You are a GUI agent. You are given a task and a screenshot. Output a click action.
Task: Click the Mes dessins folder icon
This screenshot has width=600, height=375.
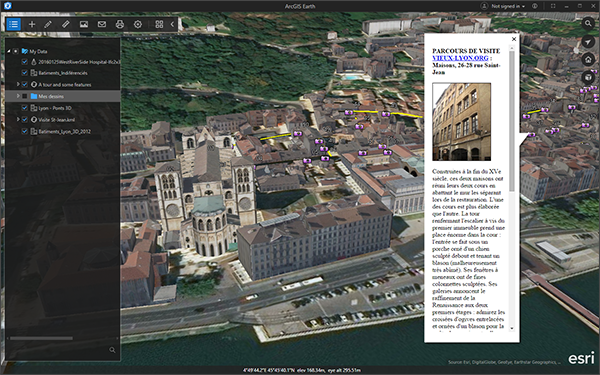pyautogui.click(x=34, y=96)
